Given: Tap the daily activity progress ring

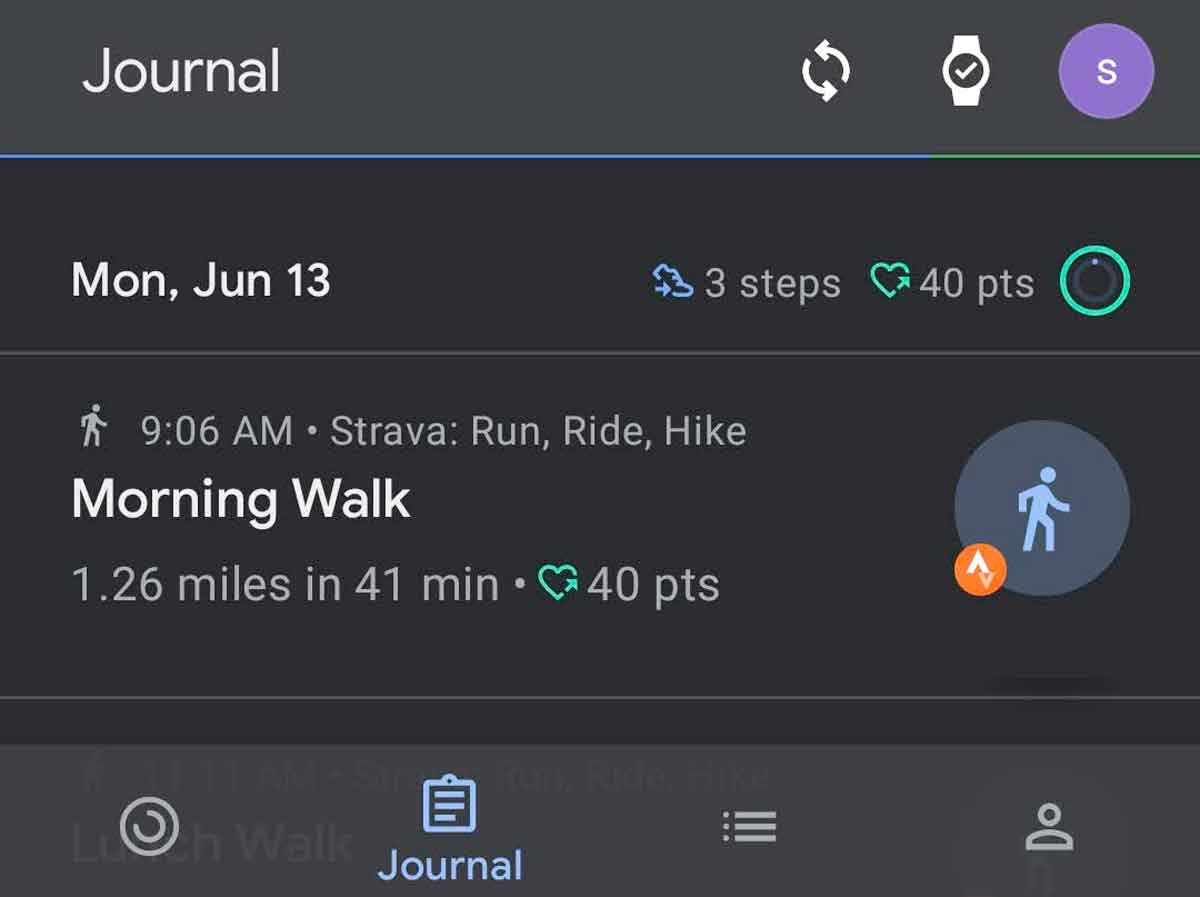Looking at the screenshot, I should point(1093,281).
